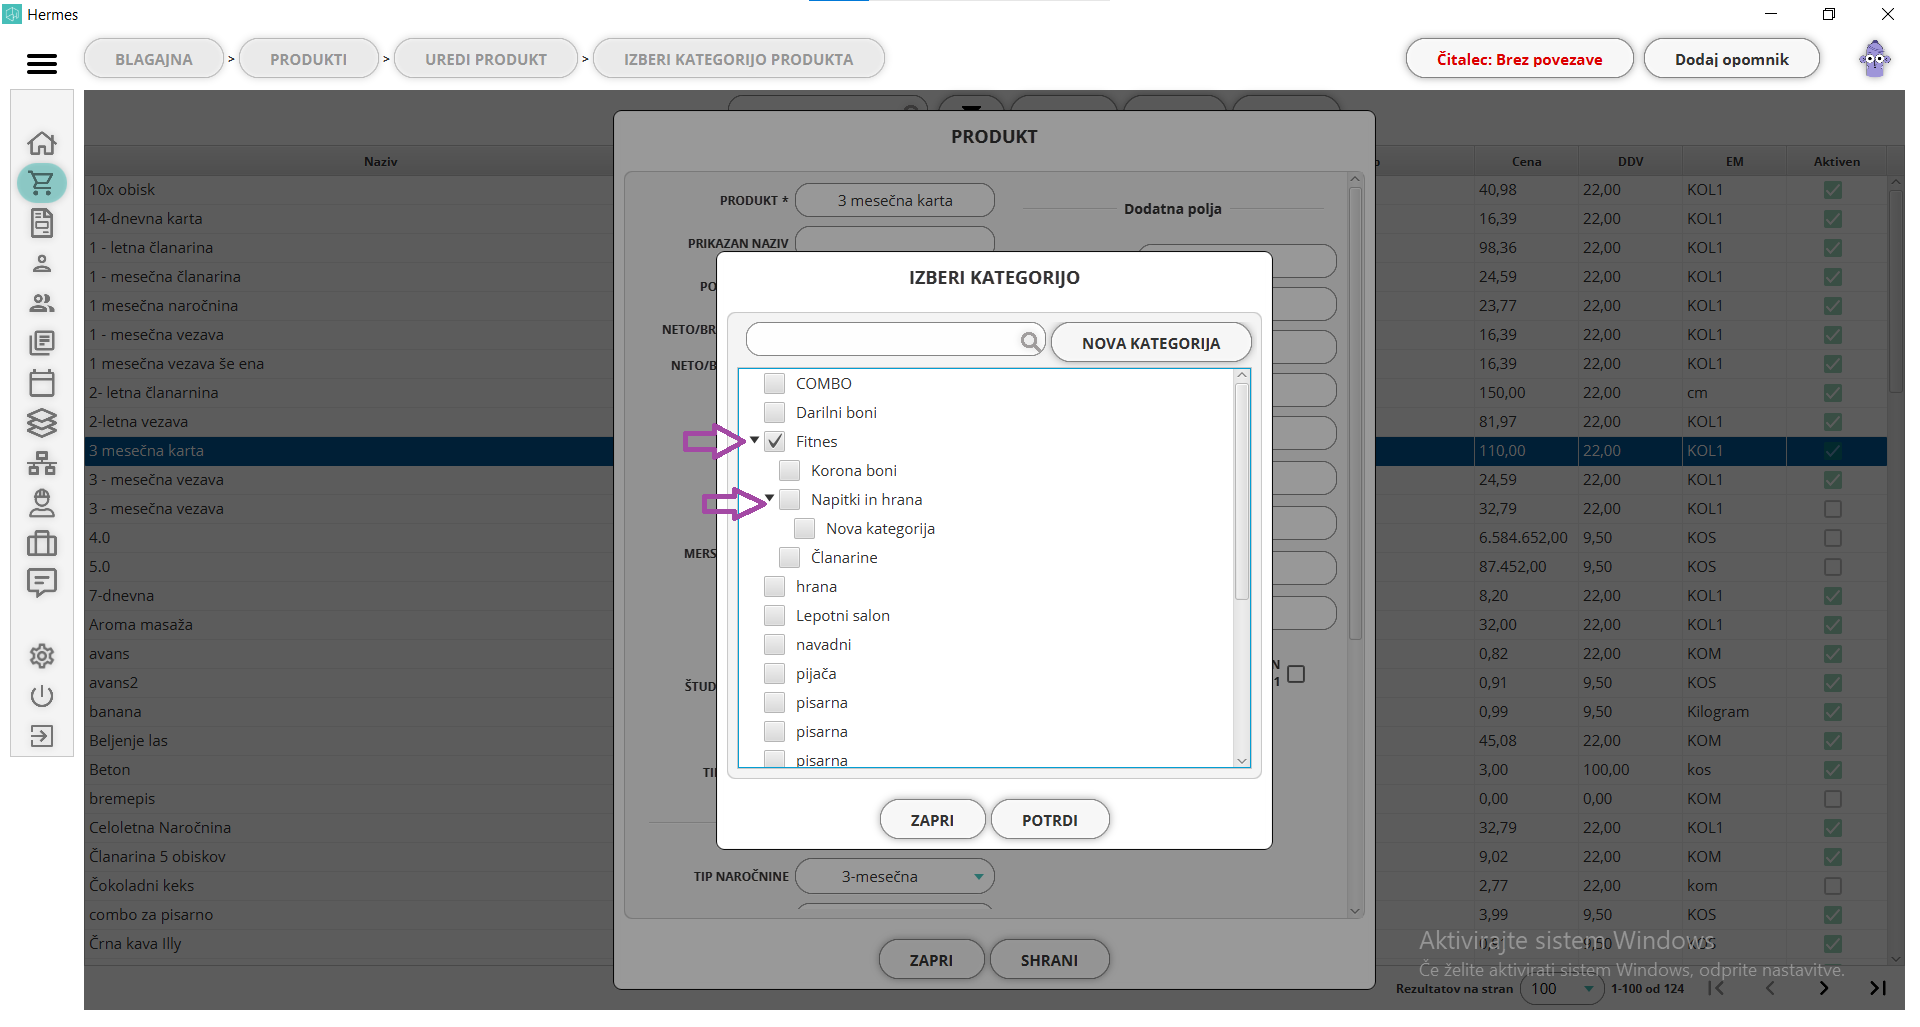This screenshot has height=1027, width=1920.
Task: Open the TIP NAROČNINE 3-mesečna dropdown
Action: [x=895, y=877]
